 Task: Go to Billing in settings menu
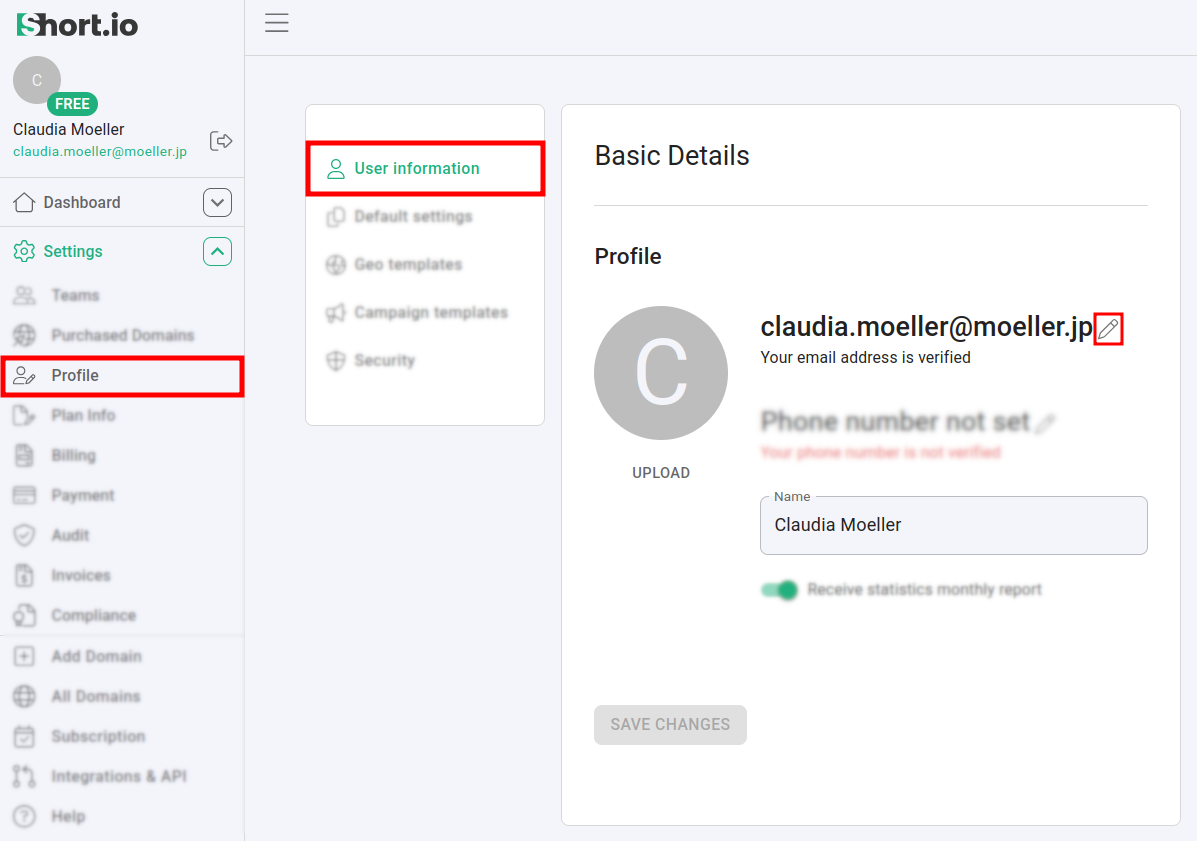pos(73,456)
